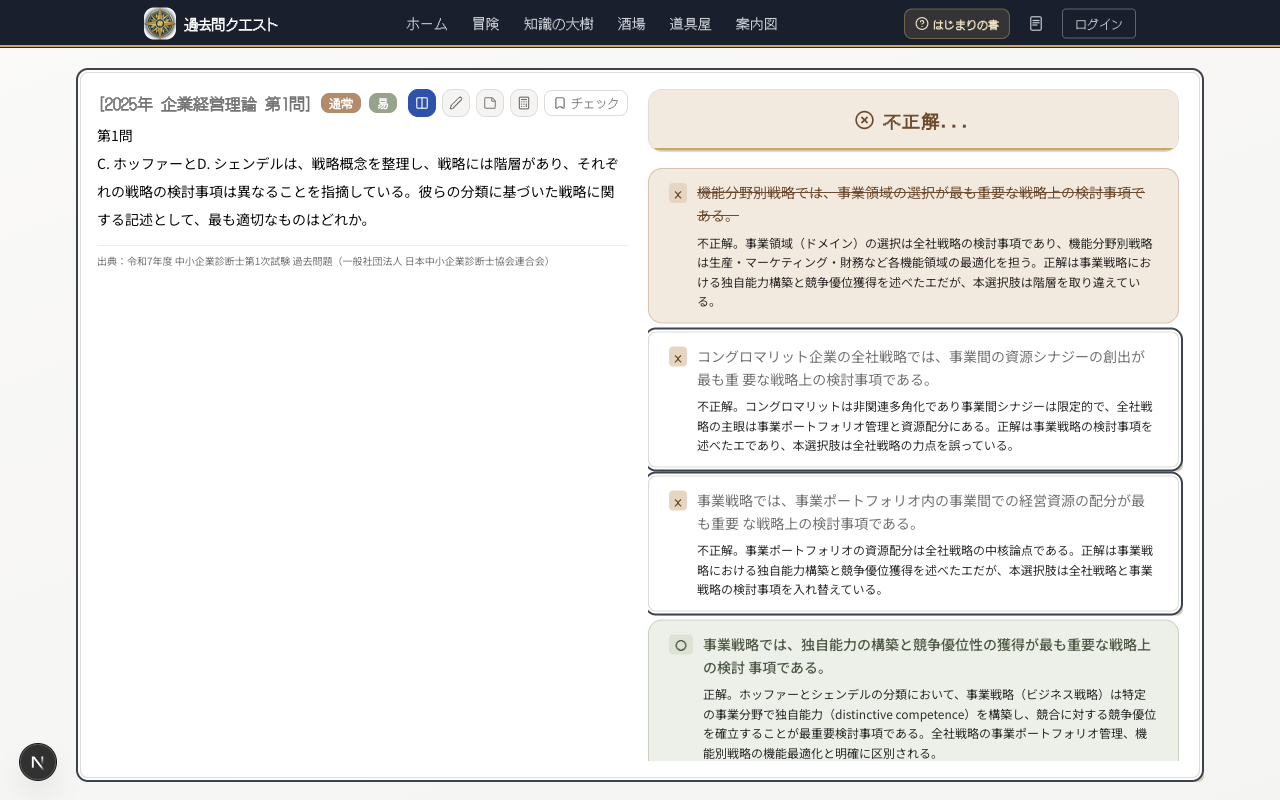
Task: Click the 出典 source citation line
Action: [323, 261]
